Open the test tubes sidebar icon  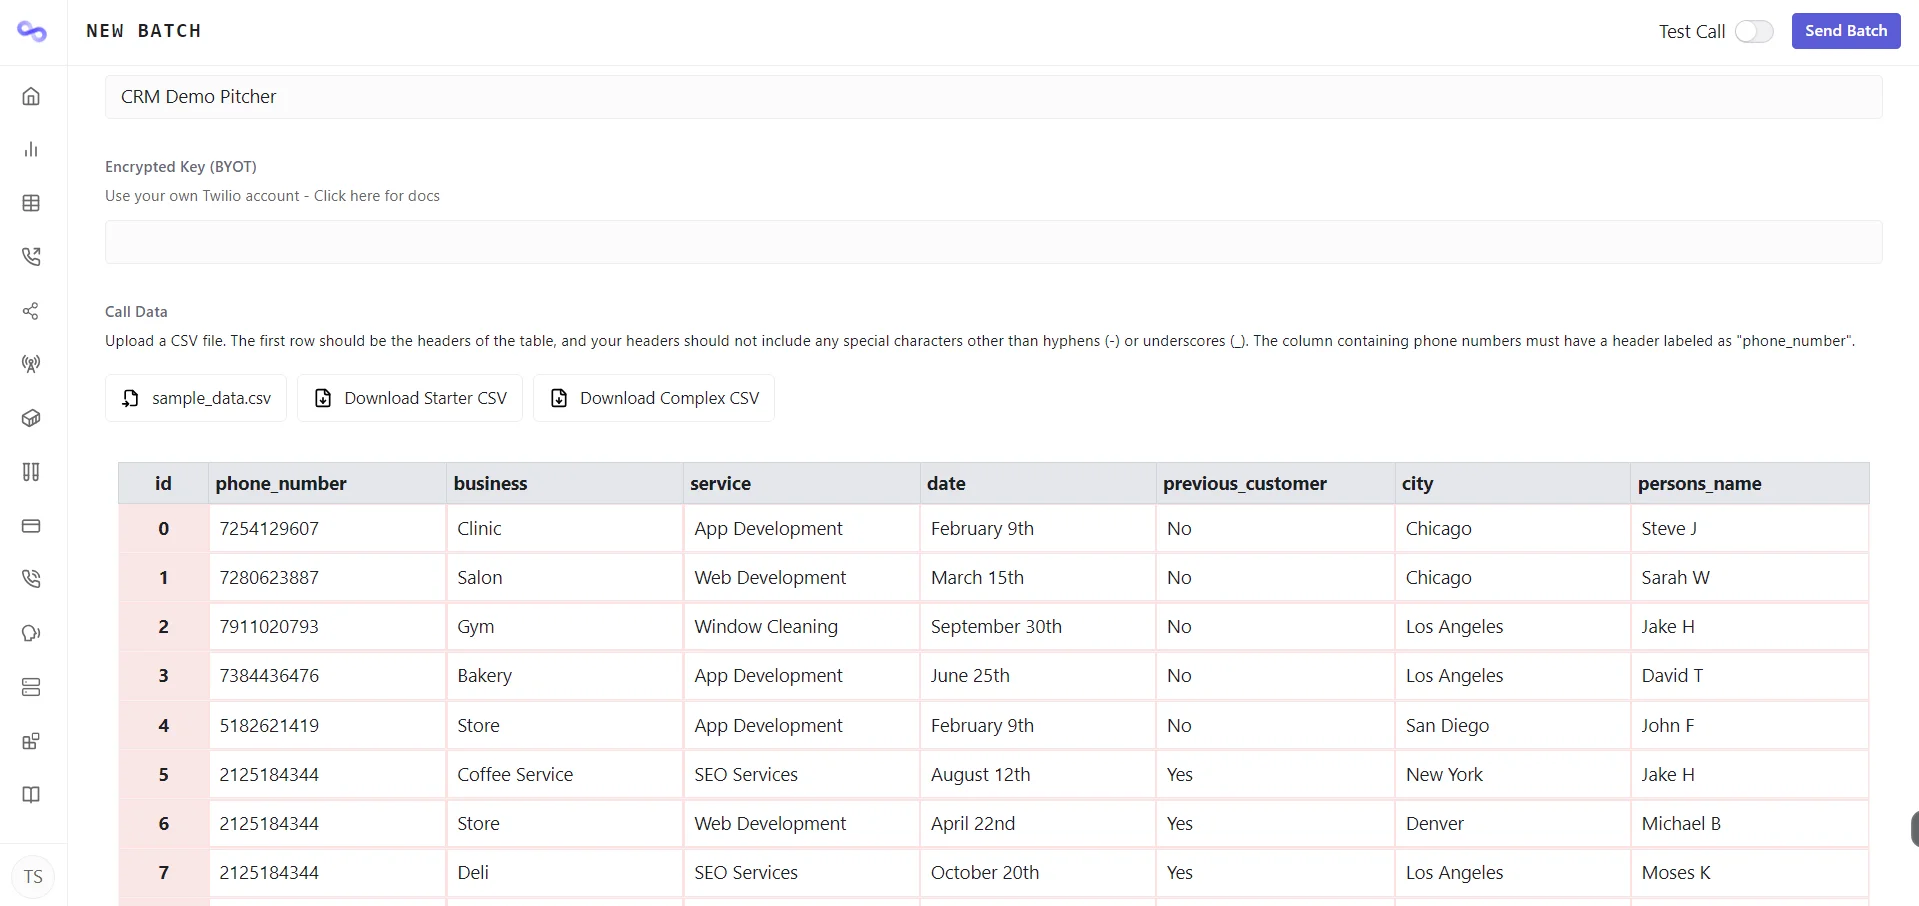click(x=31, y=472)
